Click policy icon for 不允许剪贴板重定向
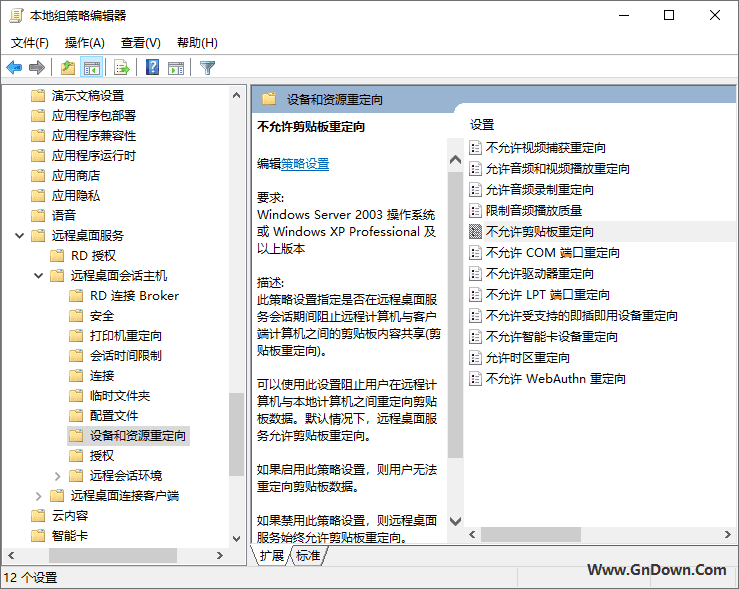The width and height of the screenshot is (739, 589). pyautogui.click(x=476, y=231)
